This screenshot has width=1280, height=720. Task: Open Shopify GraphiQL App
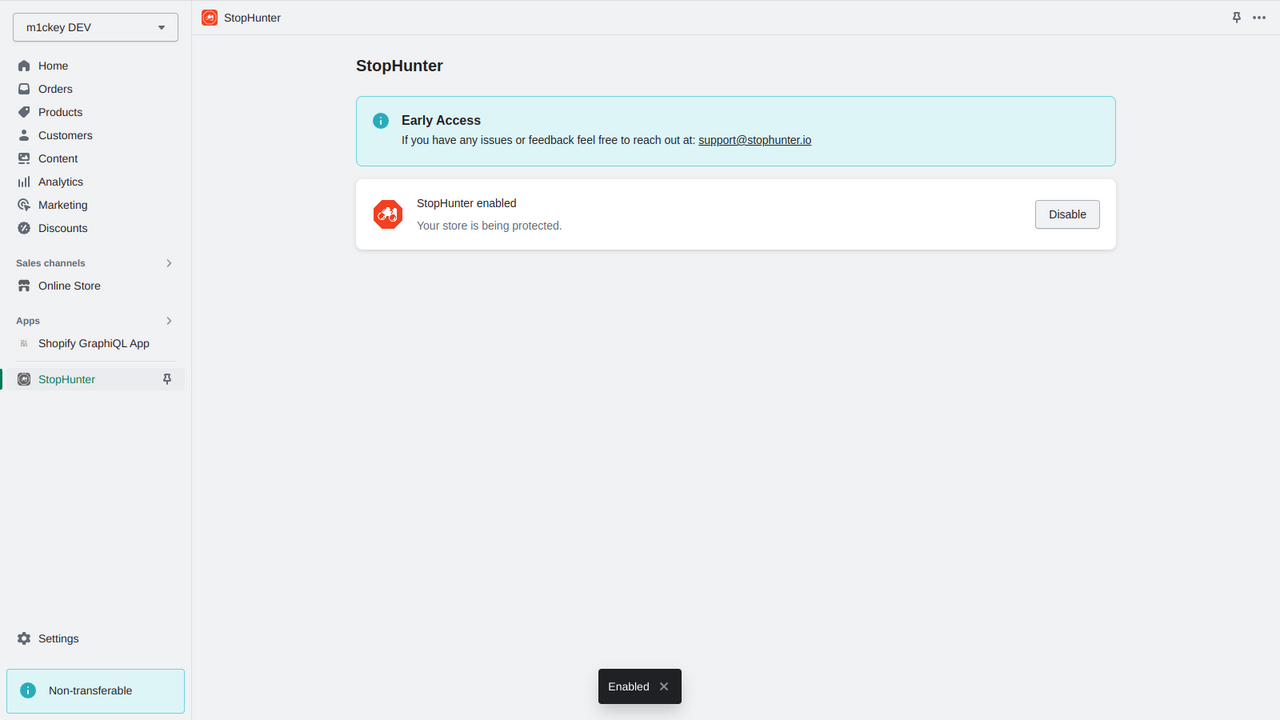tap(95, 344)
